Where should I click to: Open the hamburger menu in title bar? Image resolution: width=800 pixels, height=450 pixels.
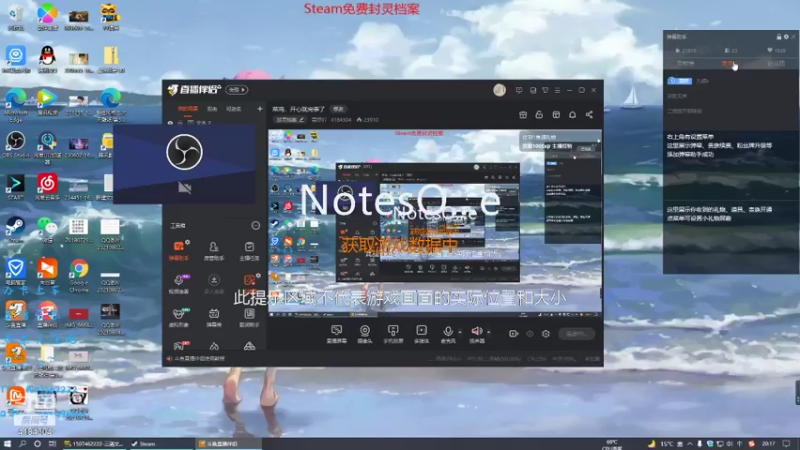click(557, 90)
